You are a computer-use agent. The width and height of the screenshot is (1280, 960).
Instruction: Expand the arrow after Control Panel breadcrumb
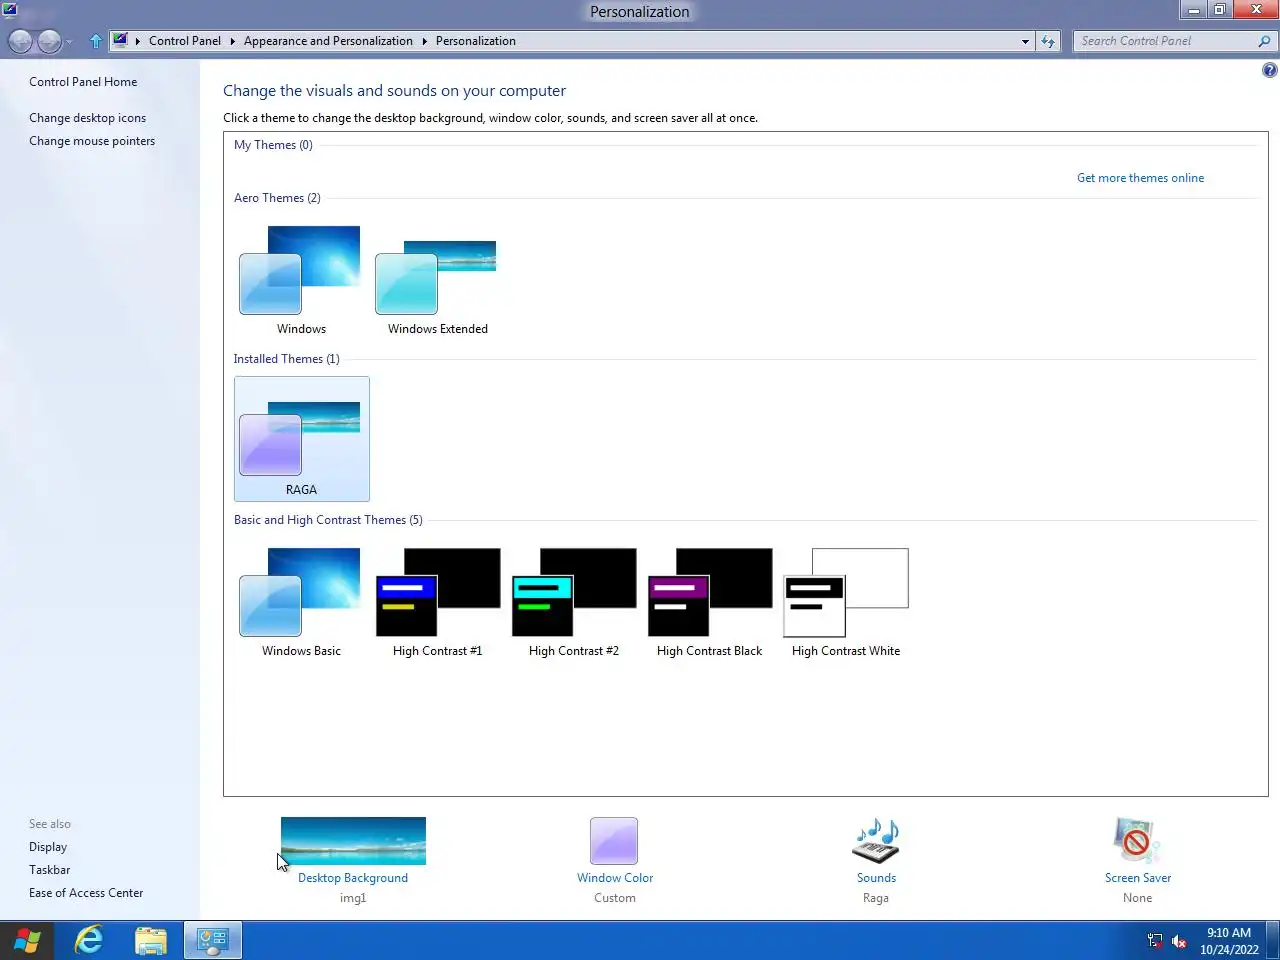pyautogui.click(x=232, y=41)
